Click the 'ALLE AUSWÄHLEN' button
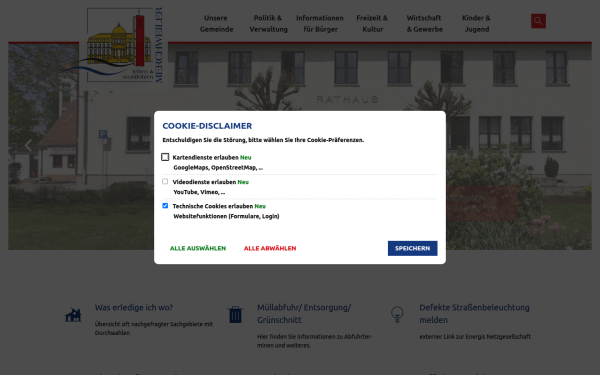 click(x=198, y=248)
